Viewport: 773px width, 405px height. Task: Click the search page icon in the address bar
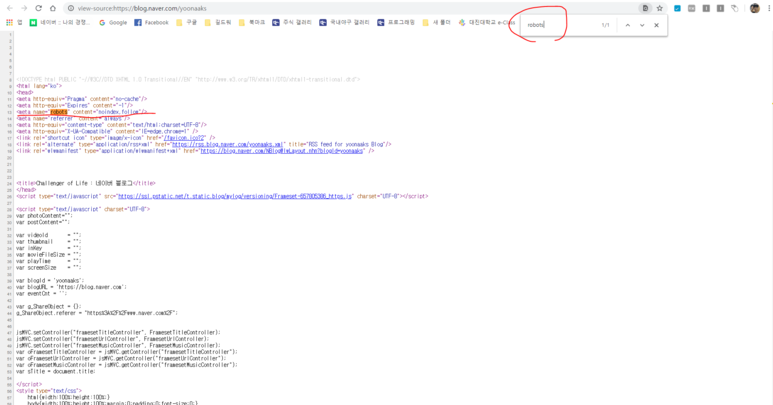point(645,8)
